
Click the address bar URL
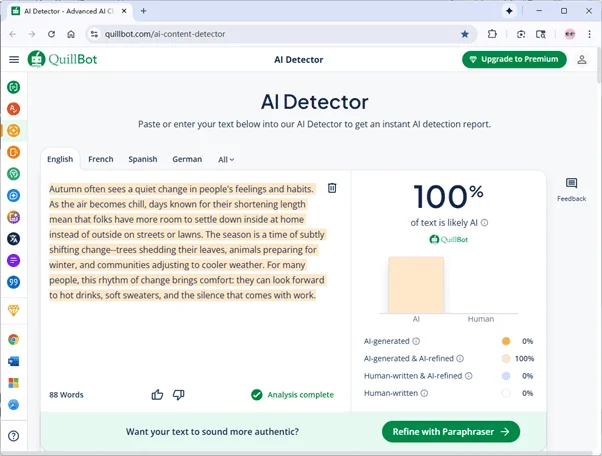(165, 34)
